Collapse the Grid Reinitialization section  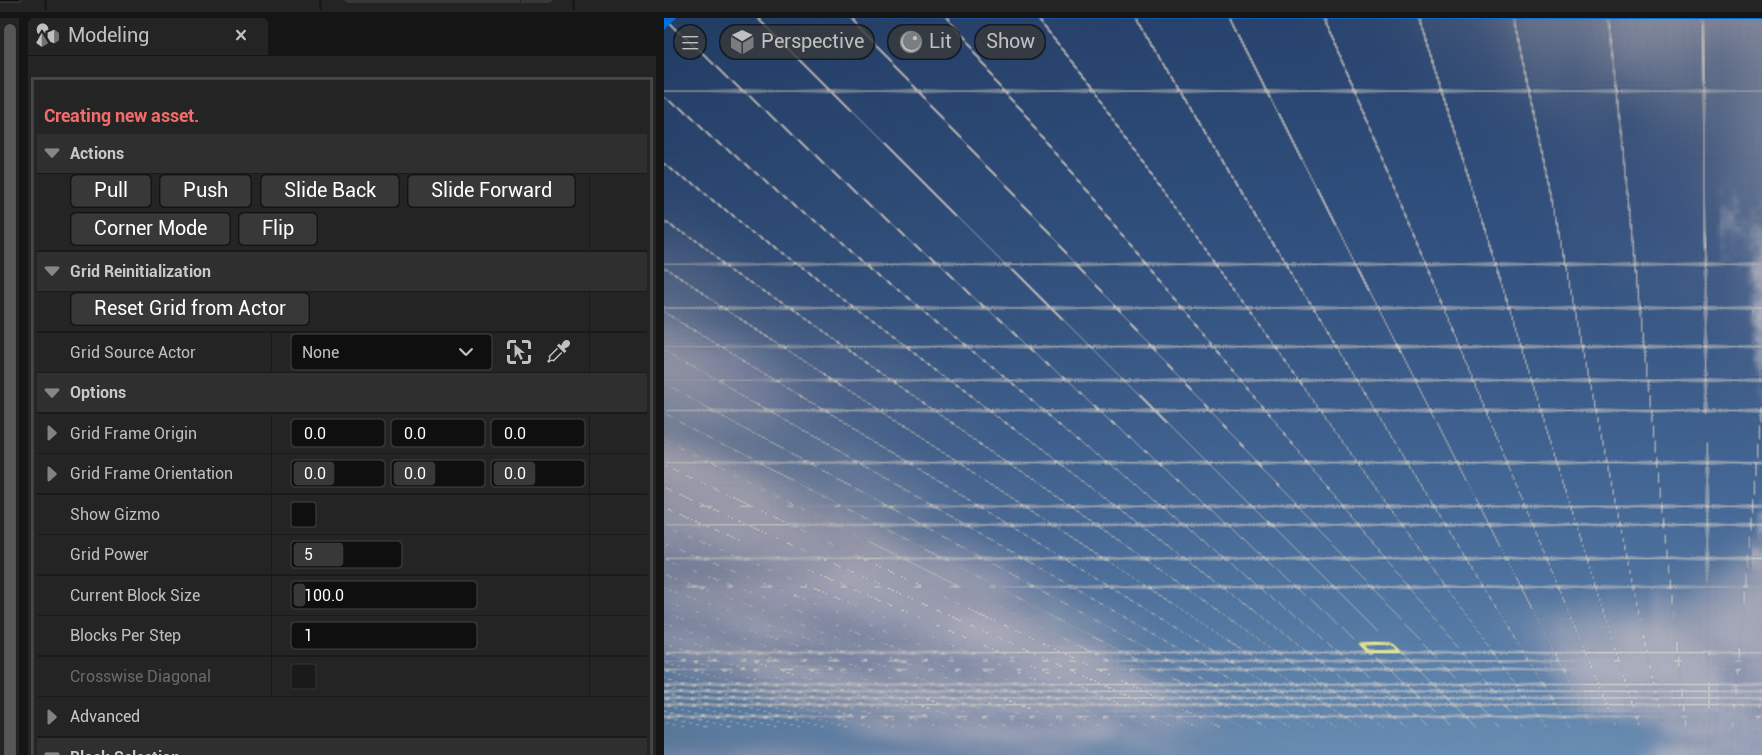click(x=52, y=271)
